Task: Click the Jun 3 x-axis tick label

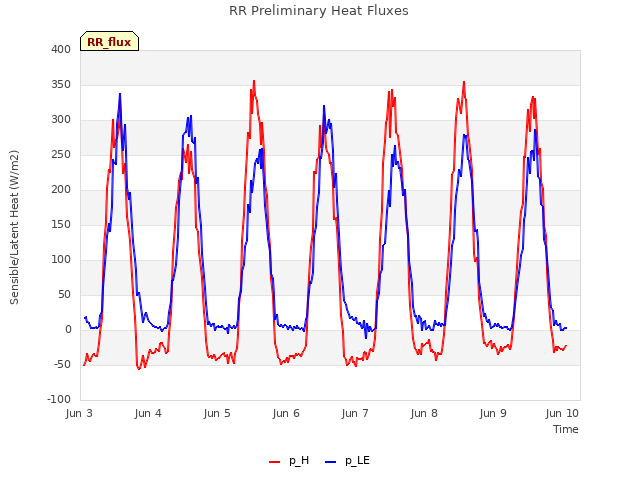Action: 79,413
